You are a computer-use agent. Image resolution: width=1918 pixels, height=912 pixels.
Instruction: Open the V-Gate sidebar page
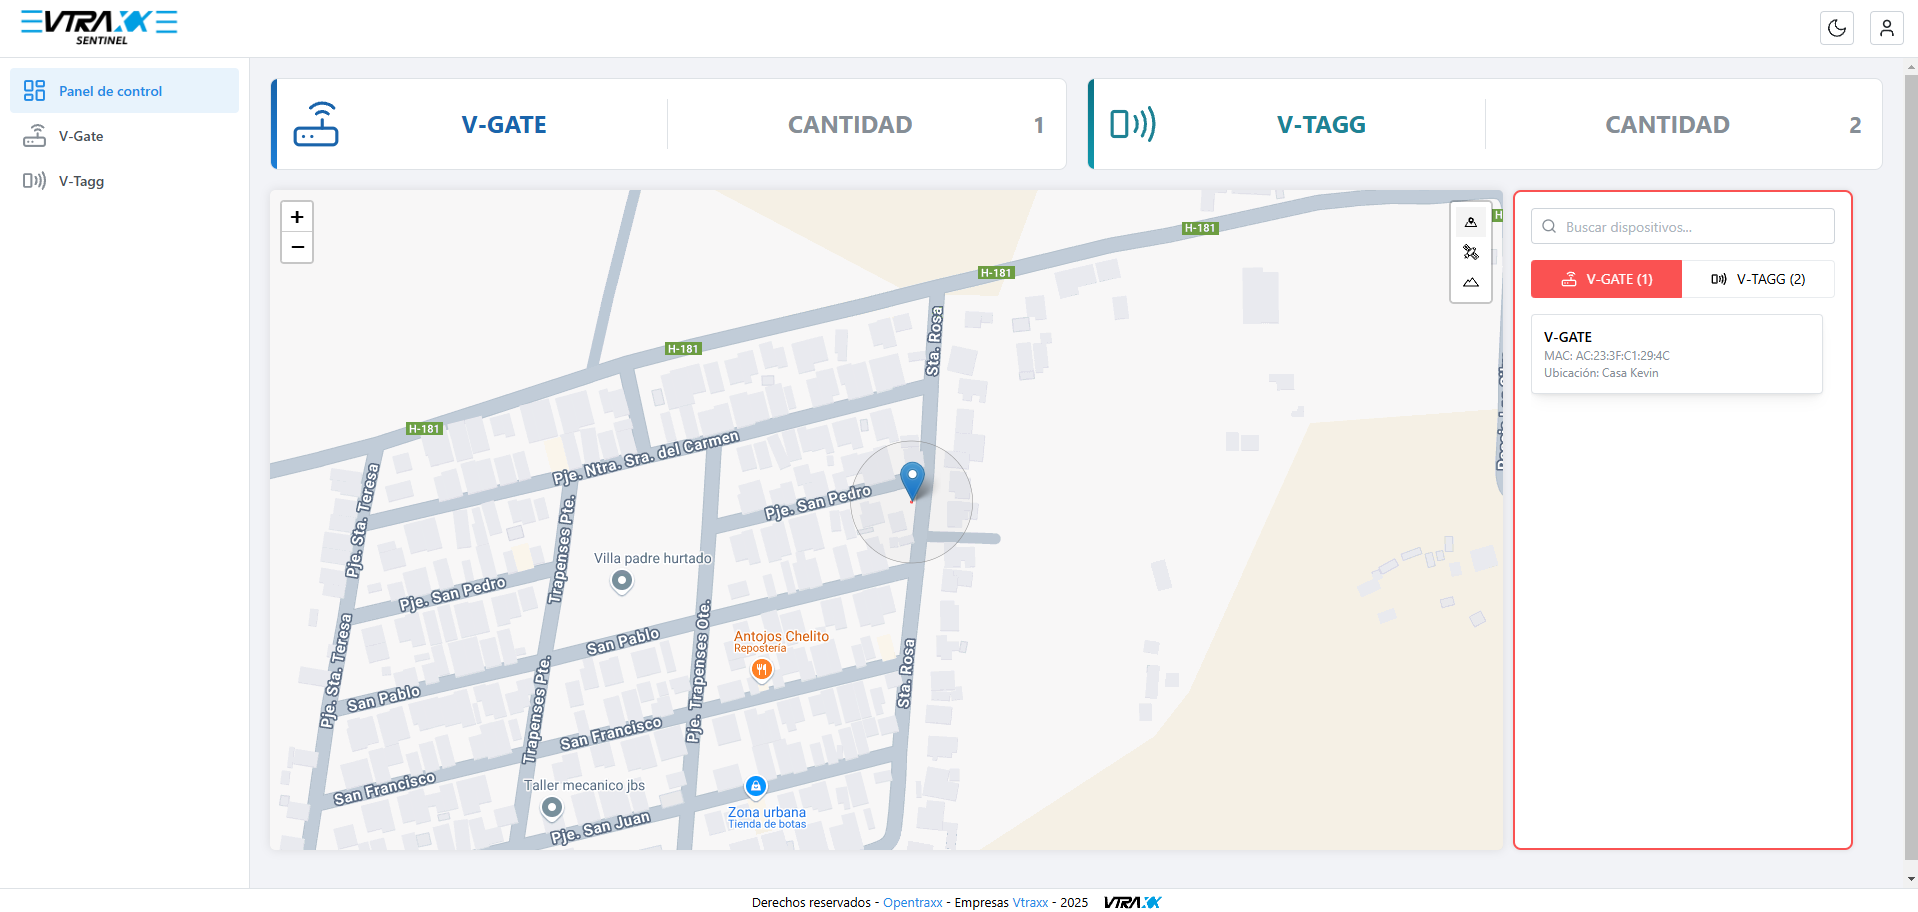pos(124,136)
